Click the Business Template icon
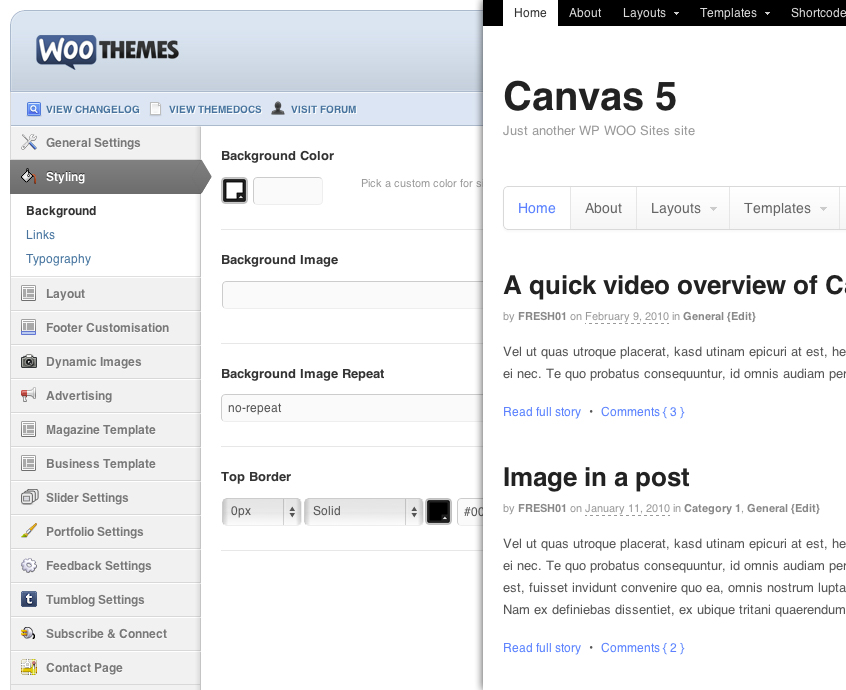 pyautogui.click(x=29, y=463)
